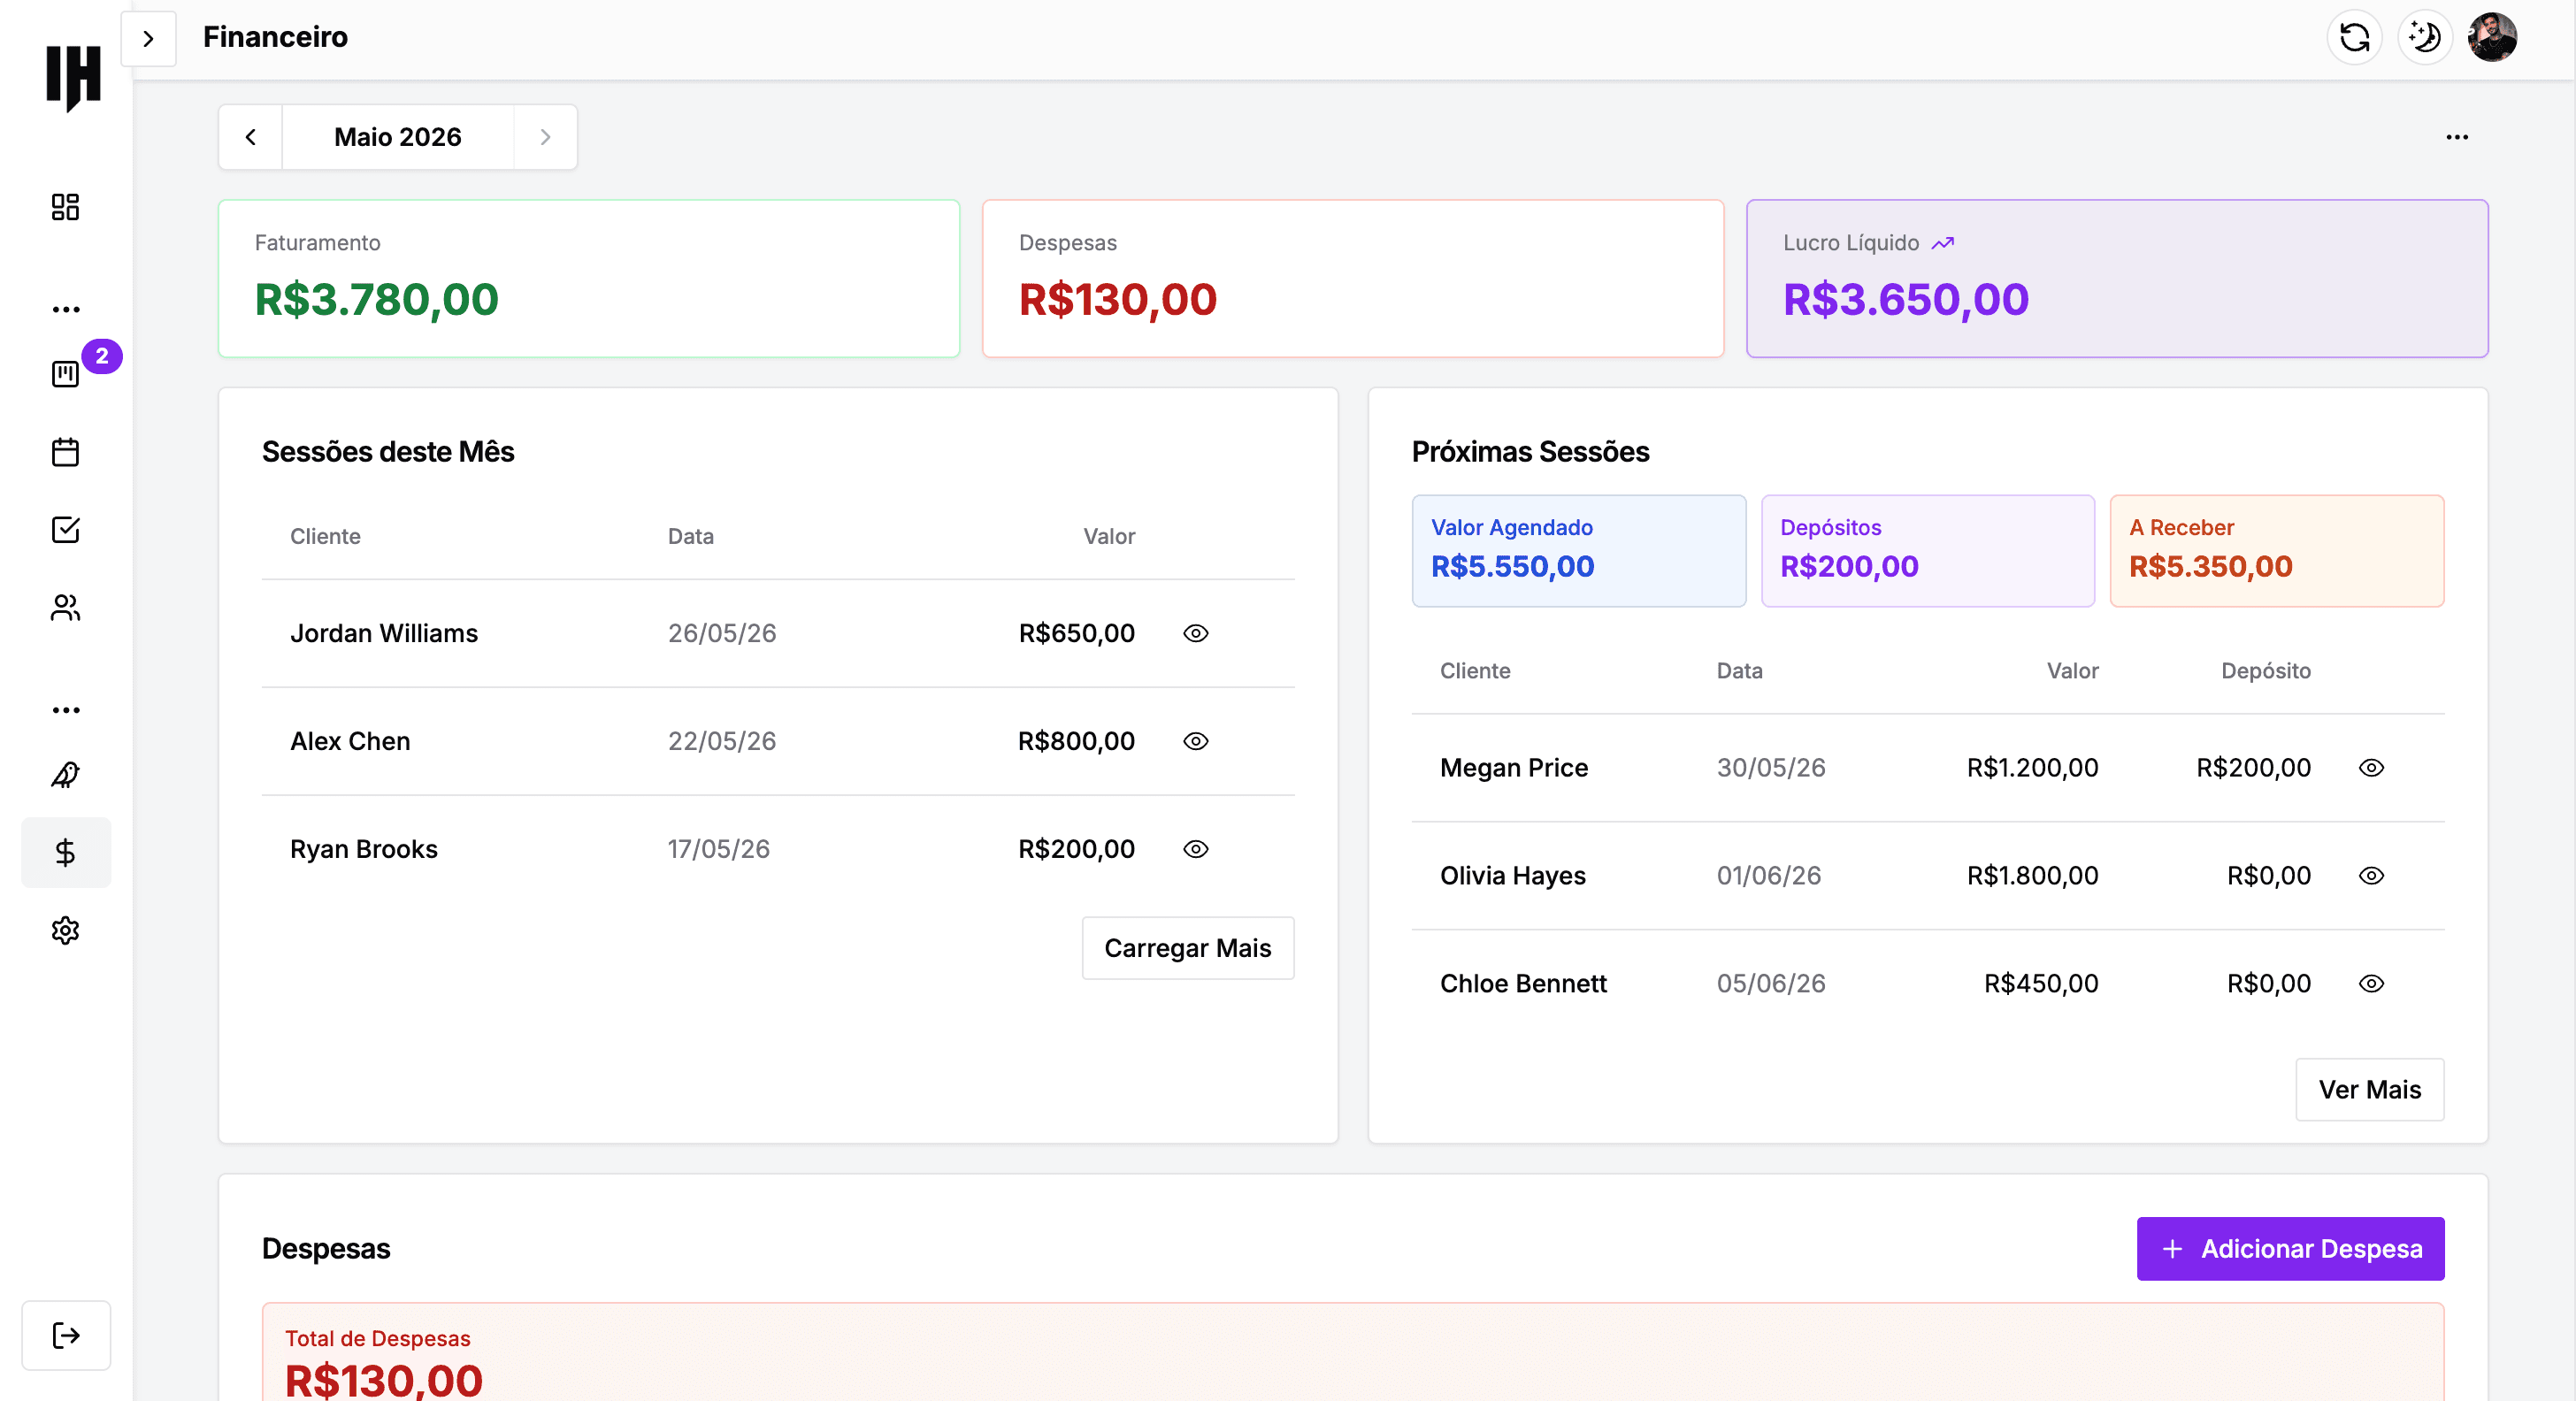Click the Carregar Mais button
Viewport: 2576px width, 1401px height.
point(1188,948)
